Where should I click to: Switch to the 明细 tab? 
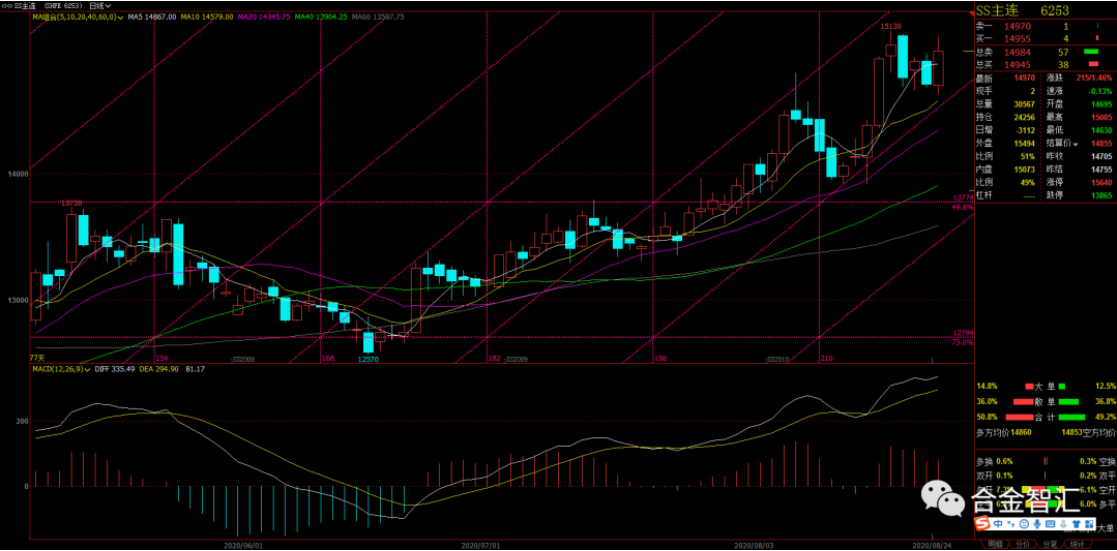click(995, 544)
